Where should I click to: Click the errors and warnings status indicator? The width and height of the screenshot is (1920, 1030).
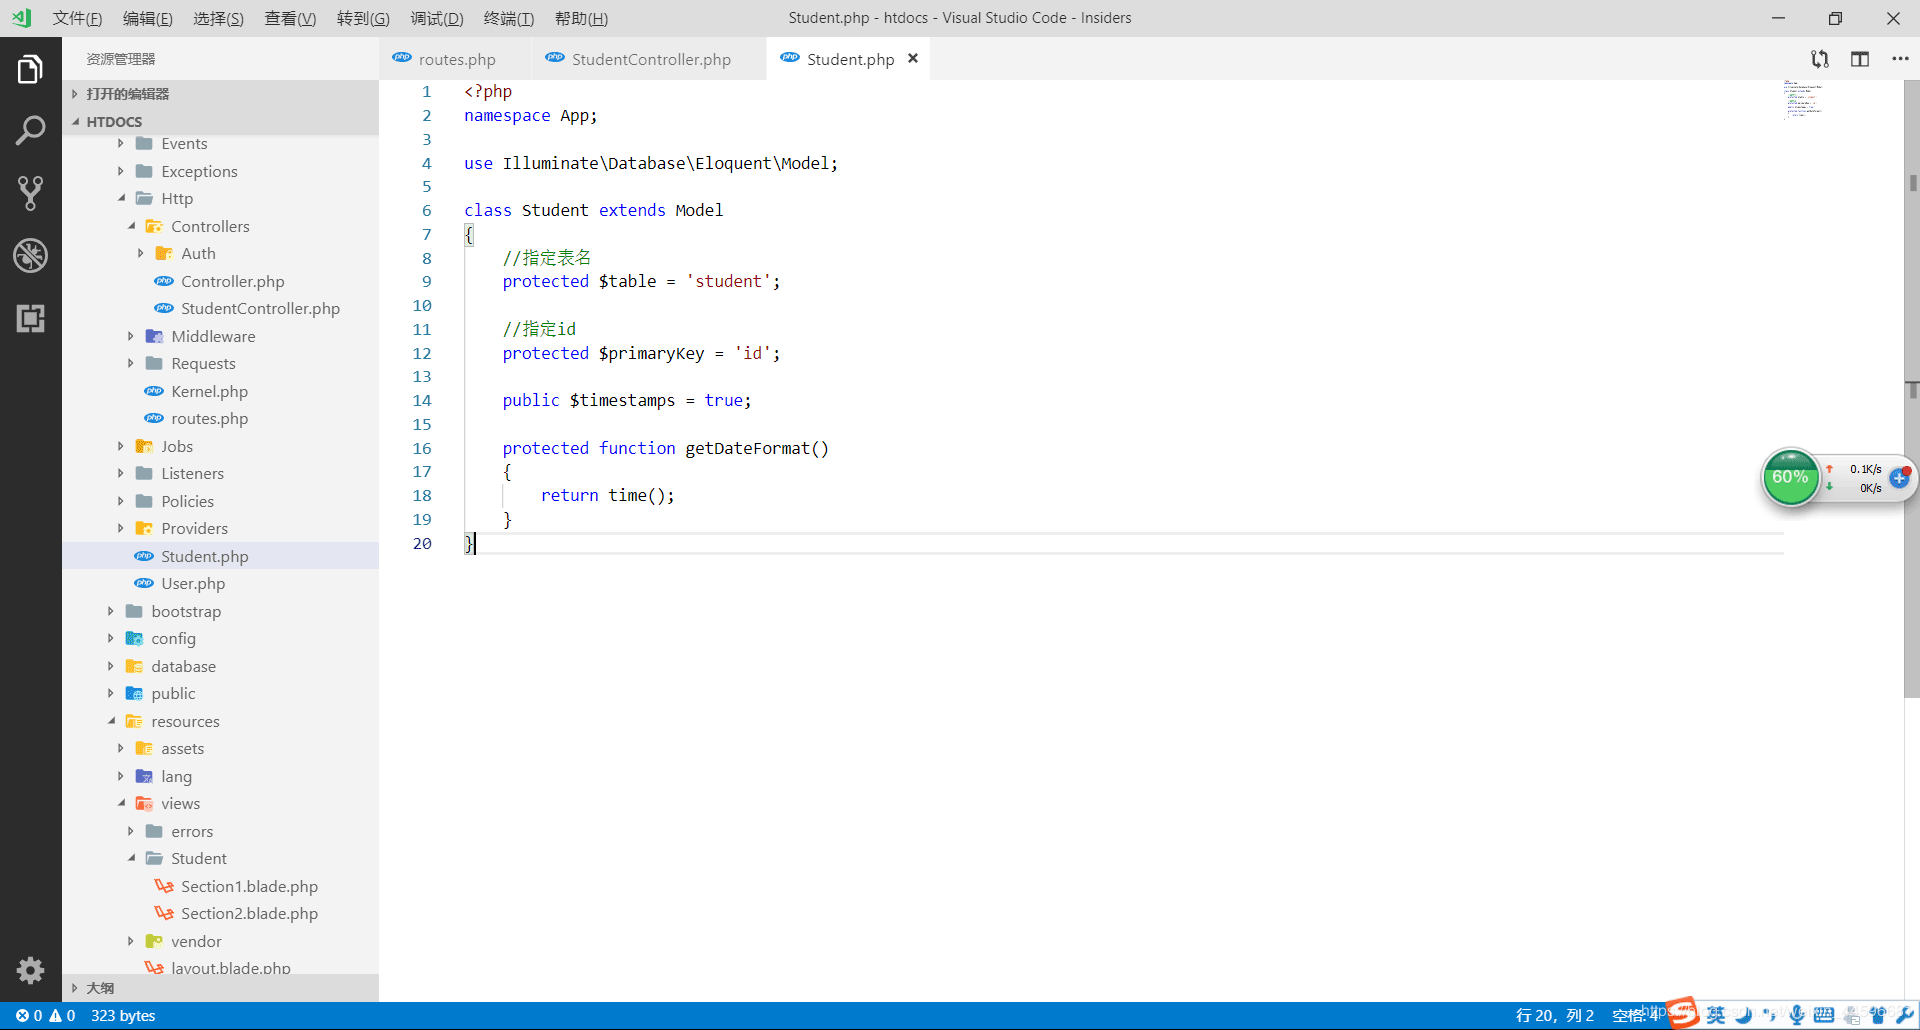coord(45,1015)
